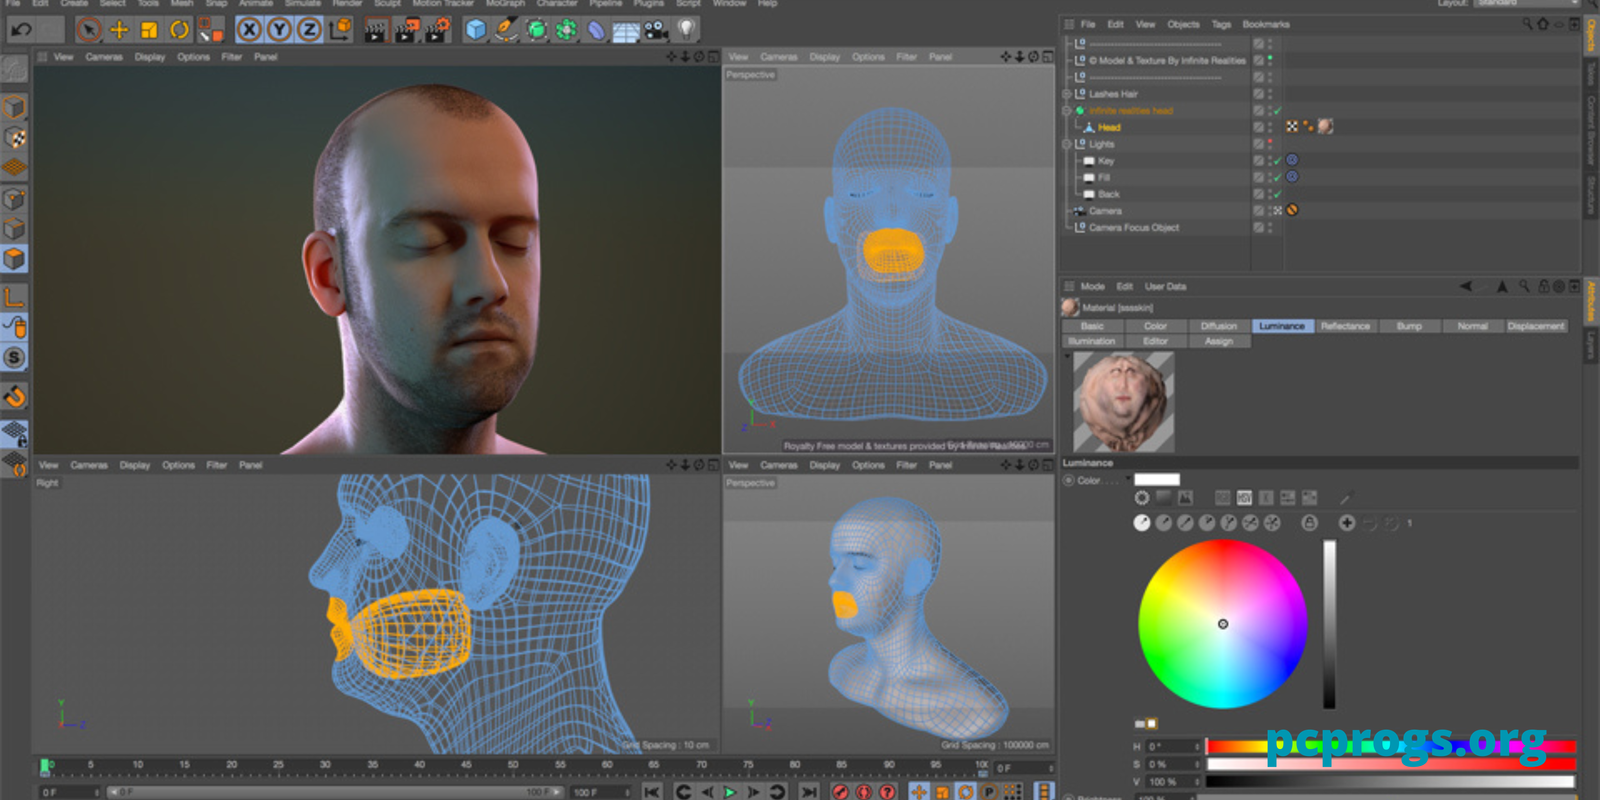Click the Floor environment icon
Screen dimensions: 1600x800
click(626, 31)
